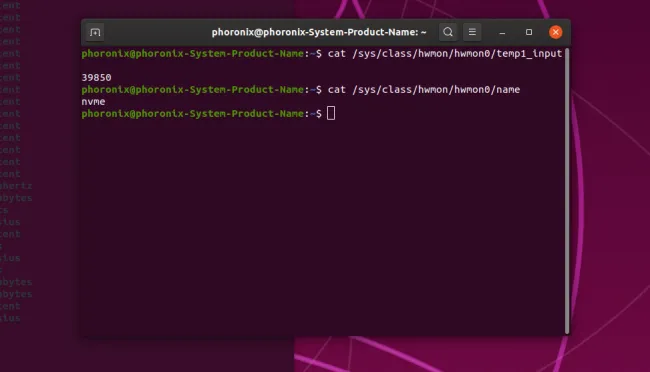This screenshot has width=650, height=372.
Task: Open the terminal hamburger menu
Action: pos(472,32)
